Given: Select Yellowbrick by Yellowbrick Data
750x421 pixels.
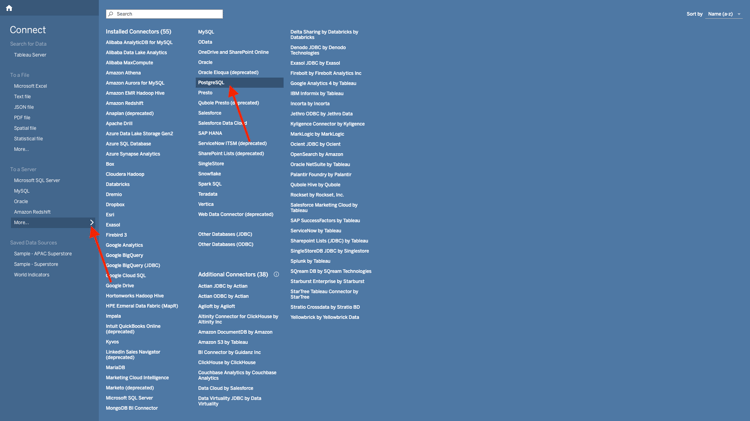Looking at the screenshot, I should click(325, 317).
